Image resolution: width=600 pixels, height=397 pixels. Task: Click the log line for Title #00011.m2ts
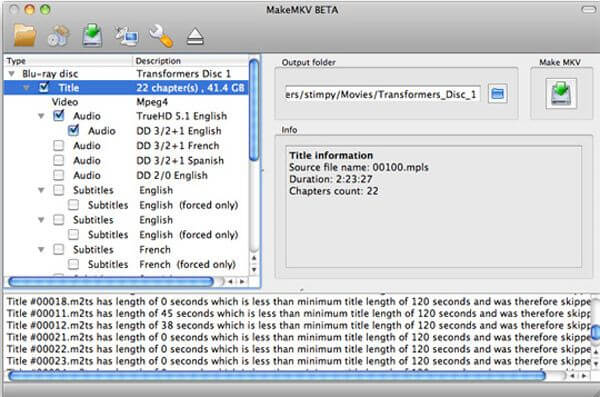point(299,314)
